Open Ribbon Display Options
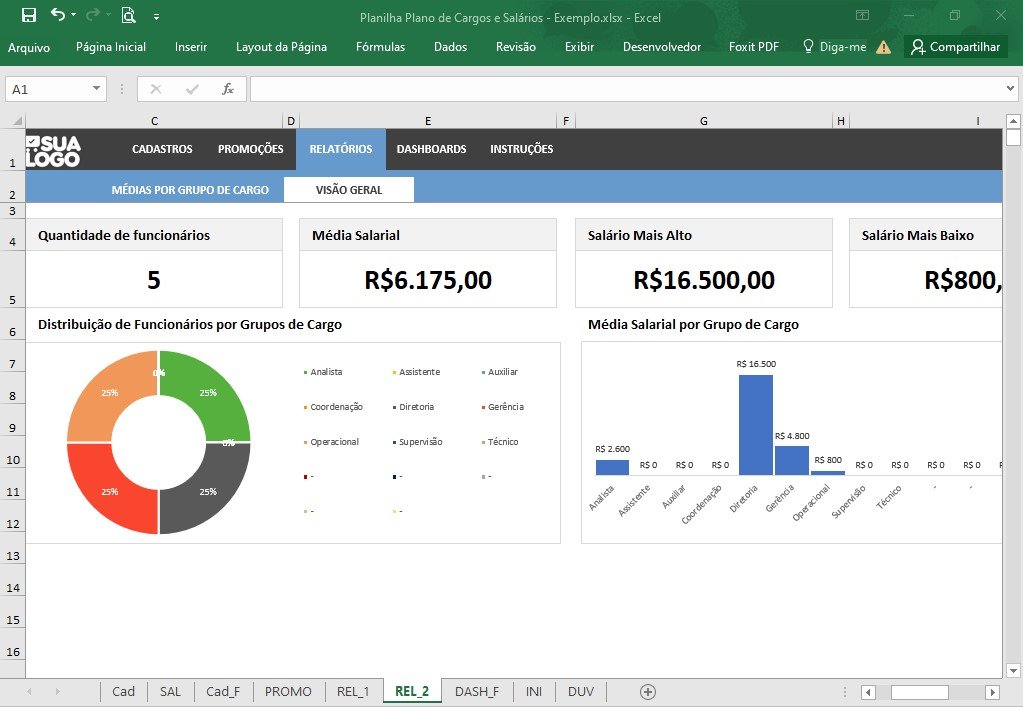The image size is (1023, 707). click(x=863, y=15)
